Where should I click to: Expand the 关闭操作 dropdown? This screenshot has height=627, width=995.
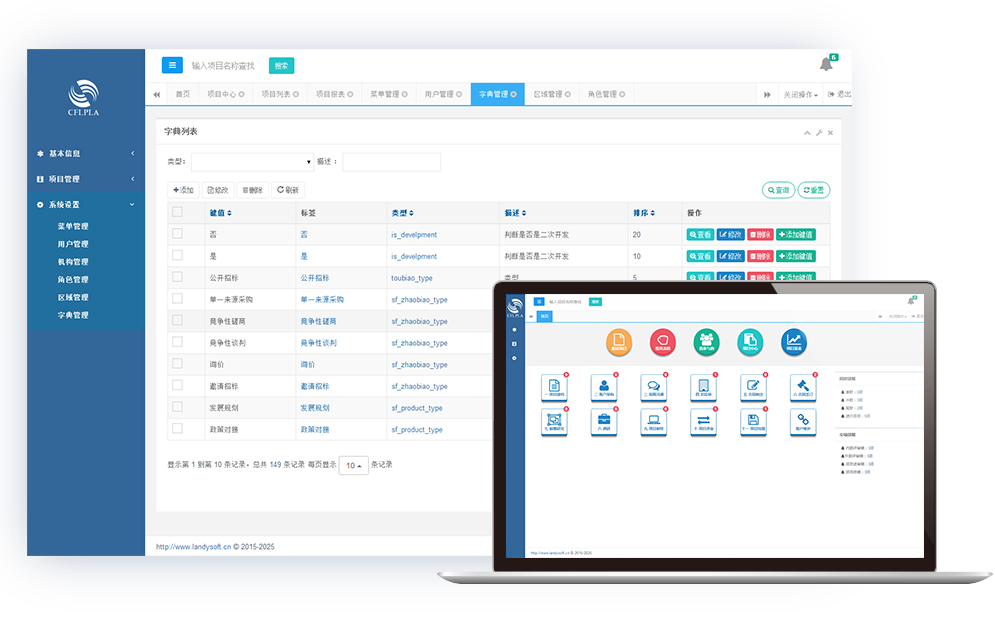pyautogui.click(x=800, y=95)
